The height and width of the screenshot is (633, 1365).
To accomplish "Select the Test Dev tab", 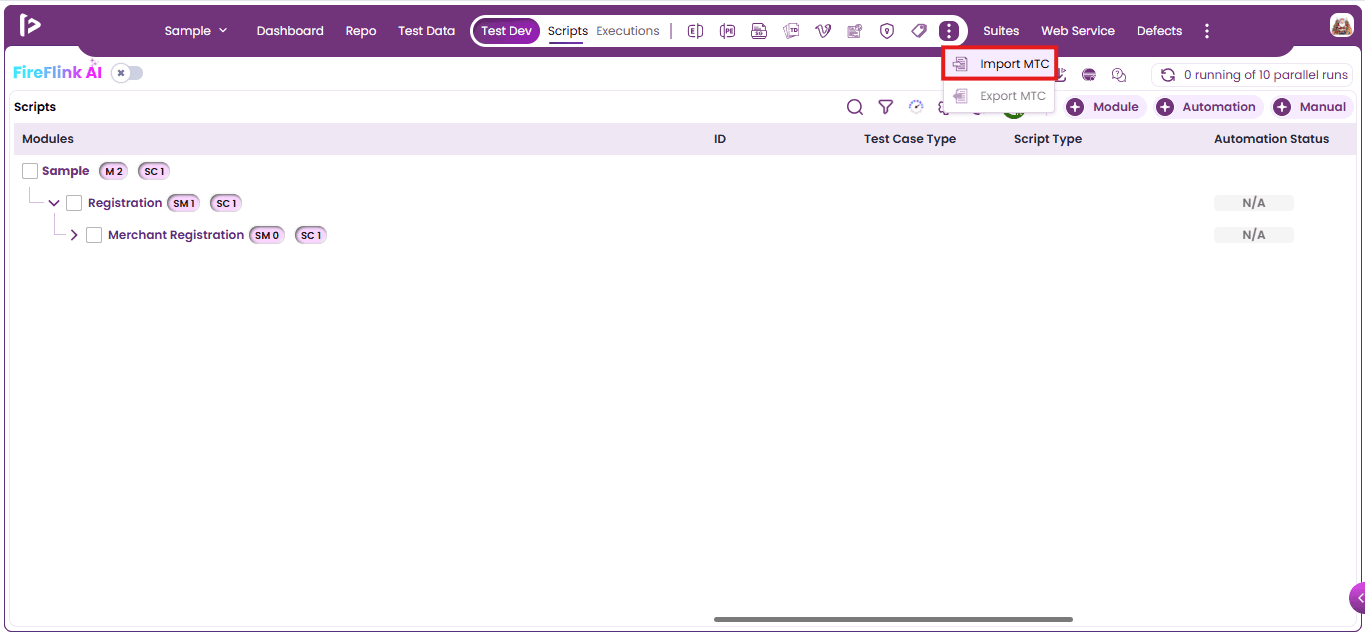I will [x=506, y=31].
